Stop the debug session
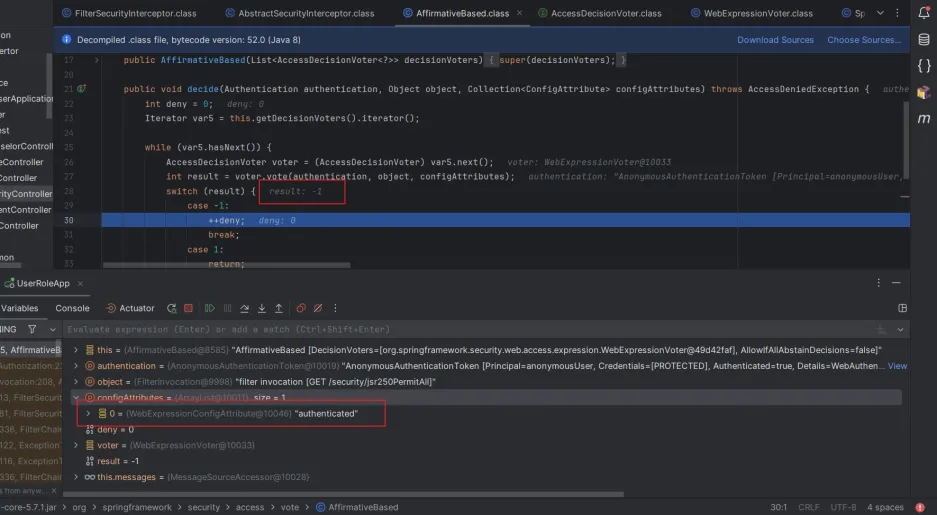The width and height of the screenshot is (937, 515). (188, 308)
